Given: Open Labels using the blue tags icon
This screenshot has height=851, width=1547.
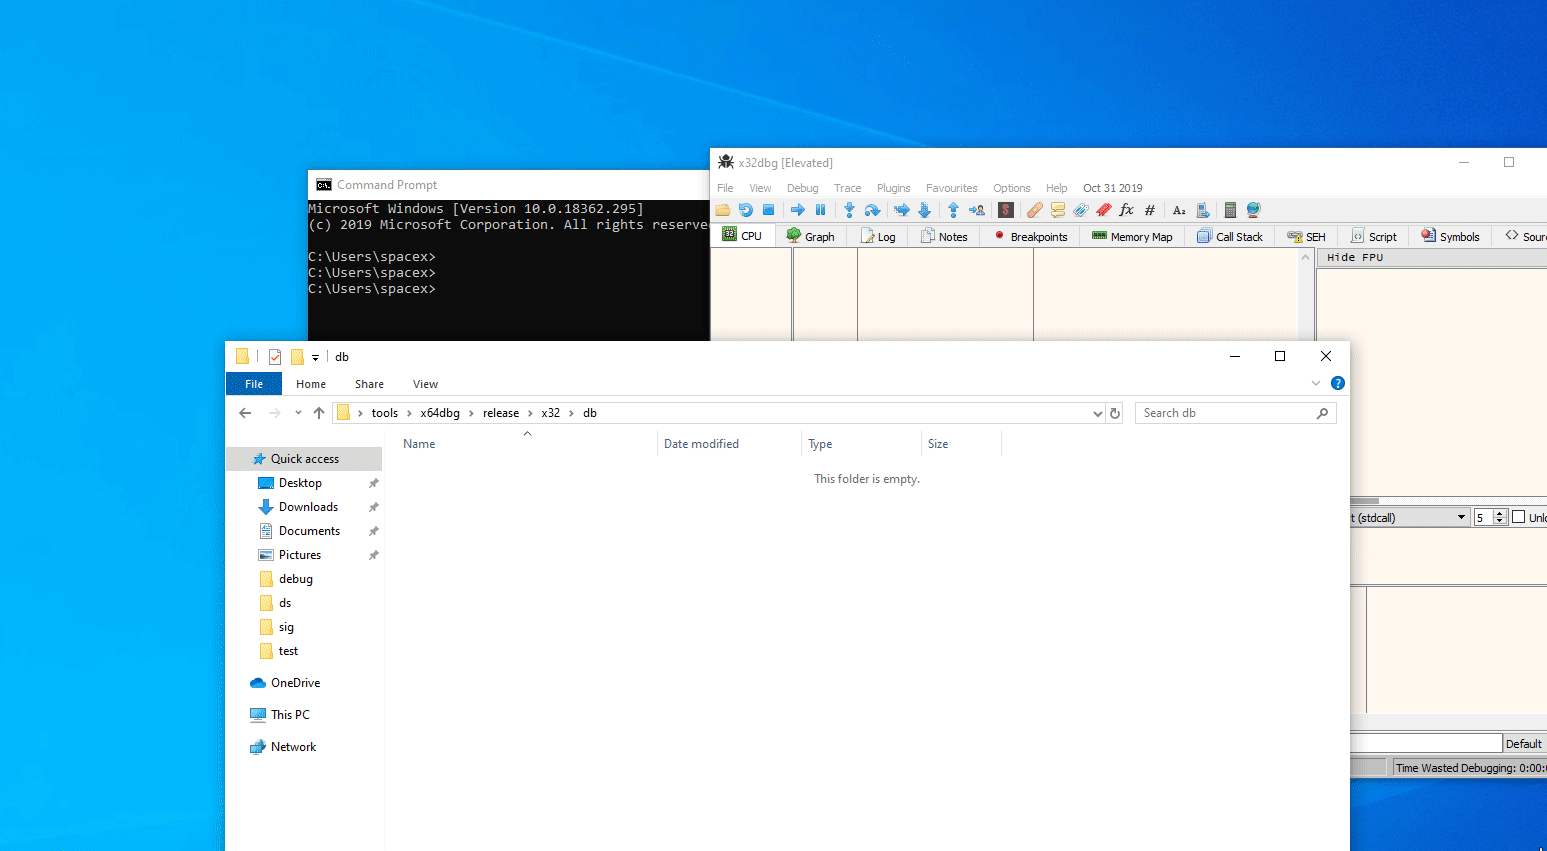Looking at the screenshot, I should pyautogui.click(x=1081, y=210).
